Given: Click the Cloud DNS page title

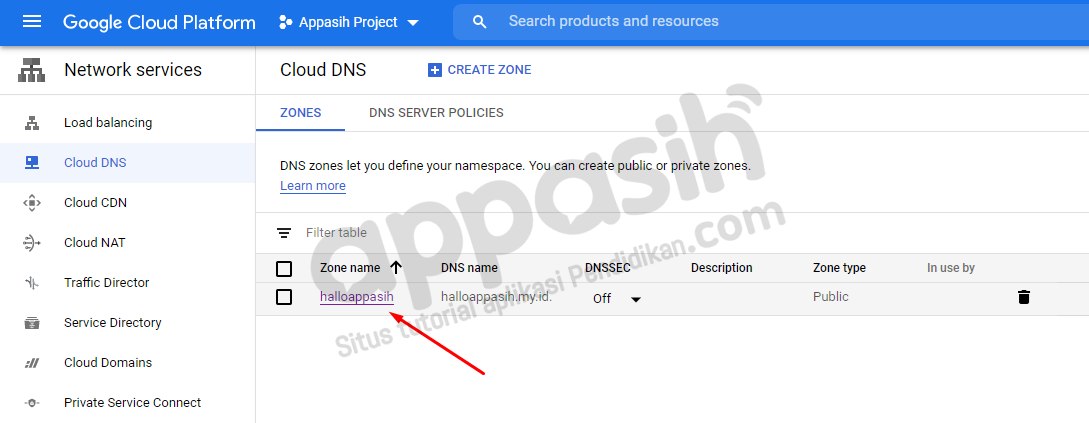Looking at the screenshot, I should (x=323, y=70).
